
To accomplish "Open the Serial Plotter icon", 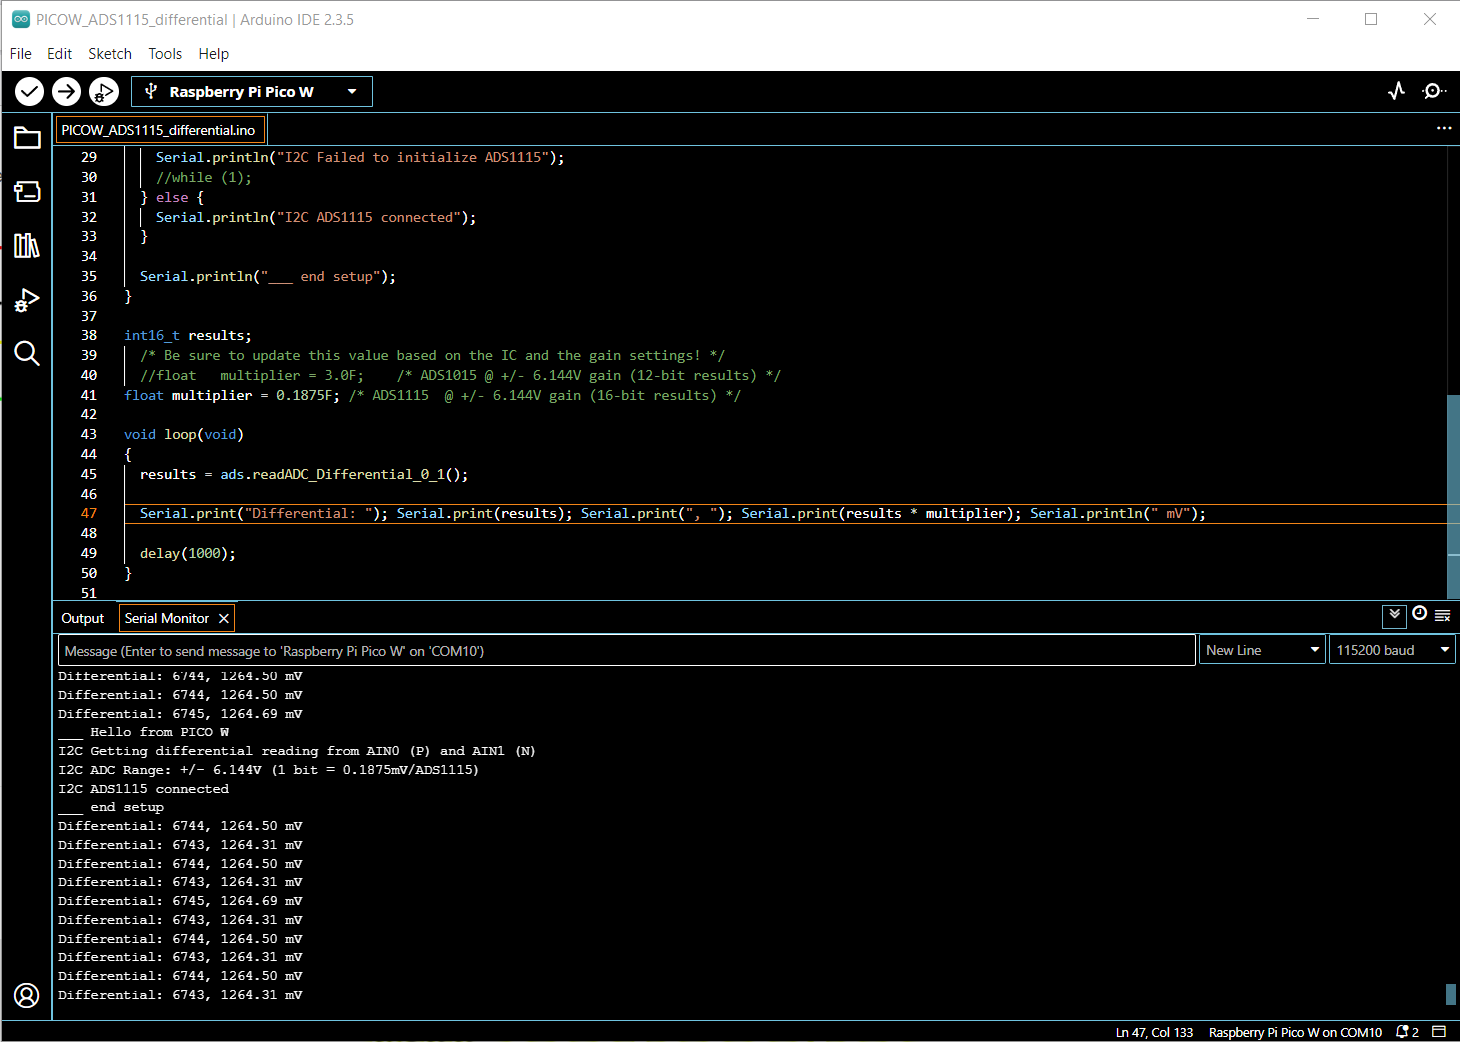I will coord(1397,91).
